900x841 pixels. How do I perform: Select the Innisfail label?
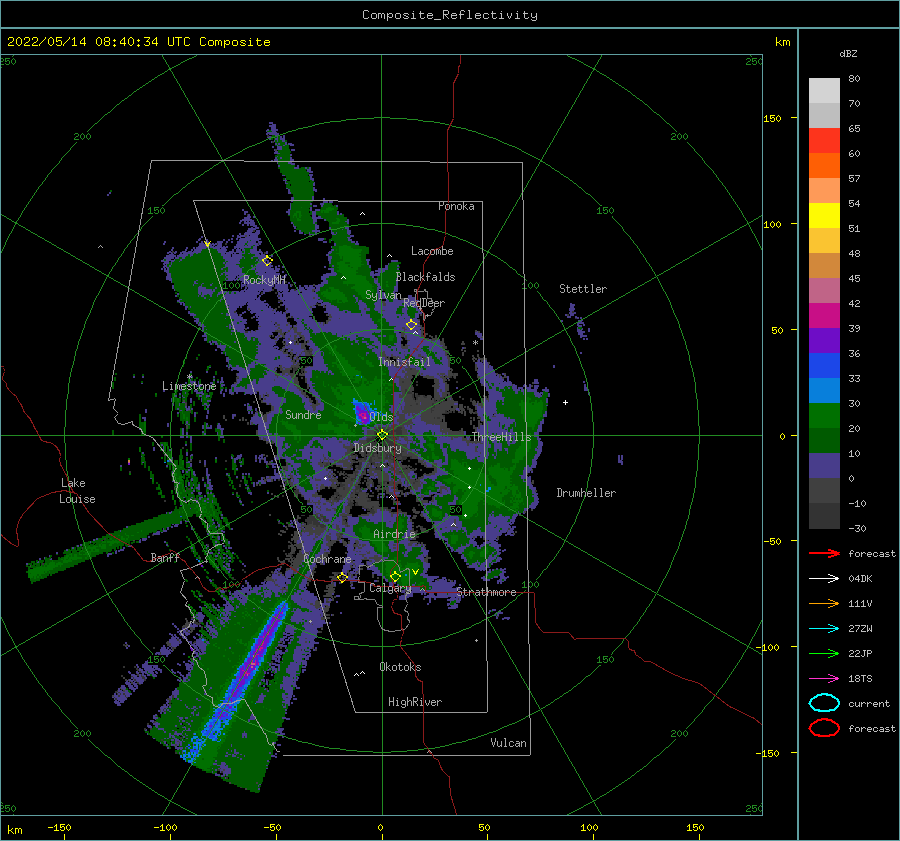pyautogui.click(x=405, y=362)
